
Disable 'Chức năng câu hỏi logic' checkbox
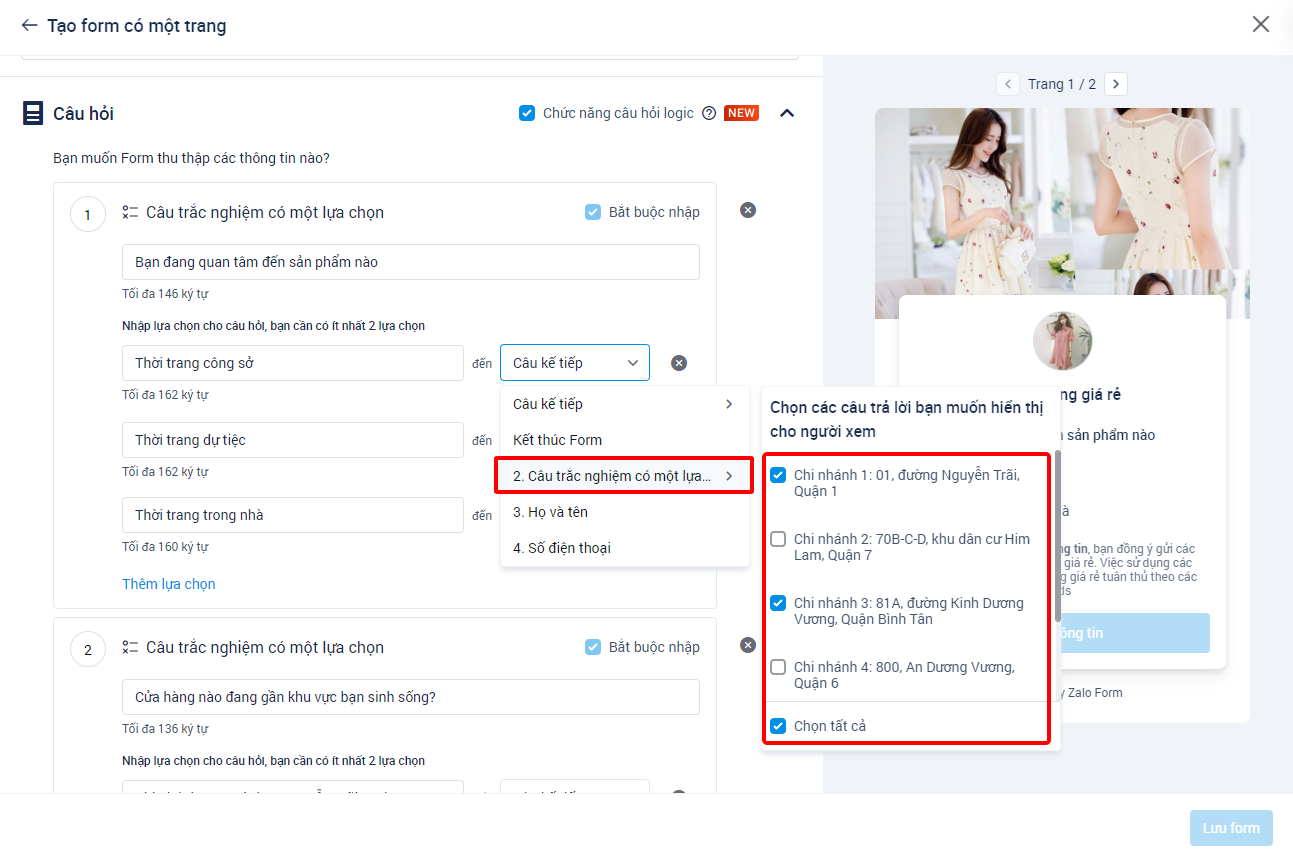click(x=527, y=112)
